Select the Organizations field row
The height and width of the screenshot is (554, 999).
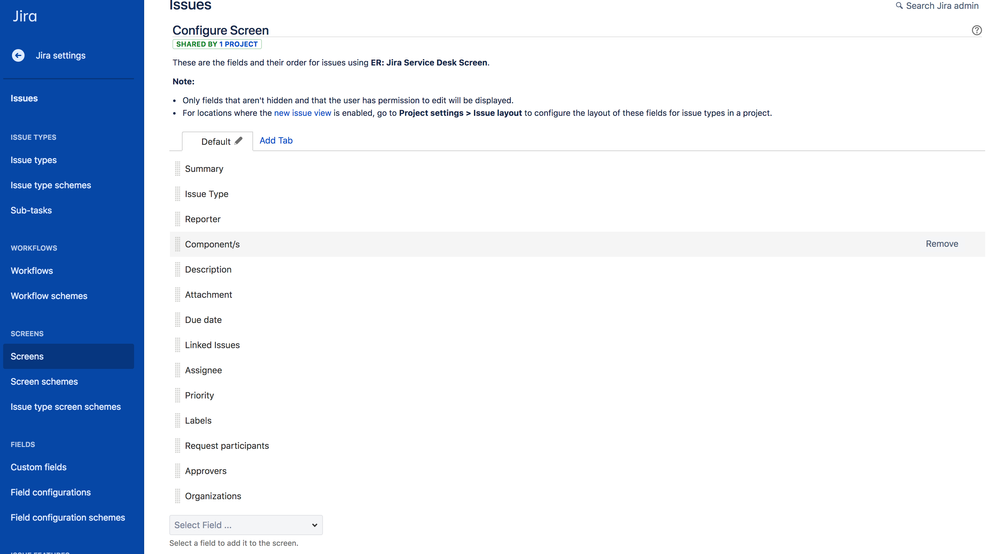point(577,495)
